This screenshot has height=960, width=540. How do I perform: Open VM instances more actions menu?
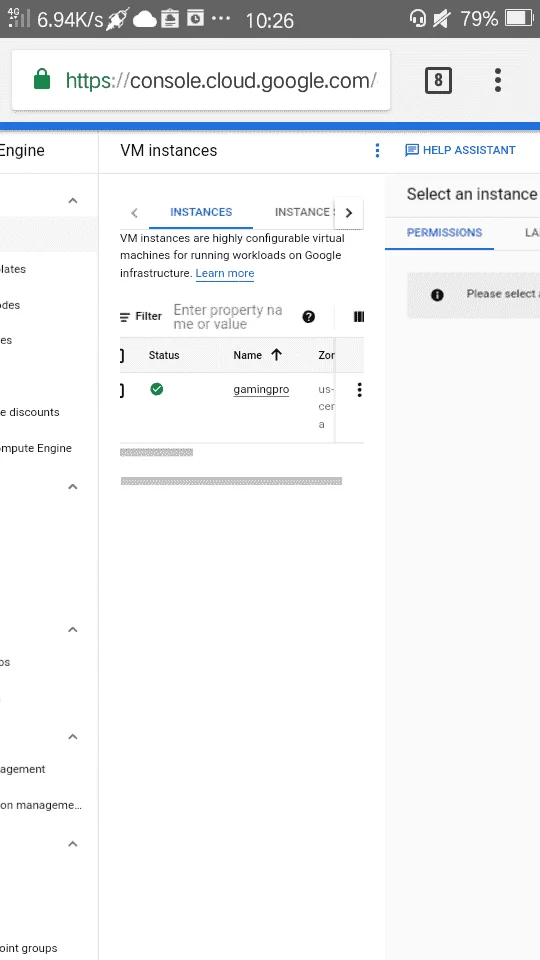pyautogui.click(x=377, y=151)
